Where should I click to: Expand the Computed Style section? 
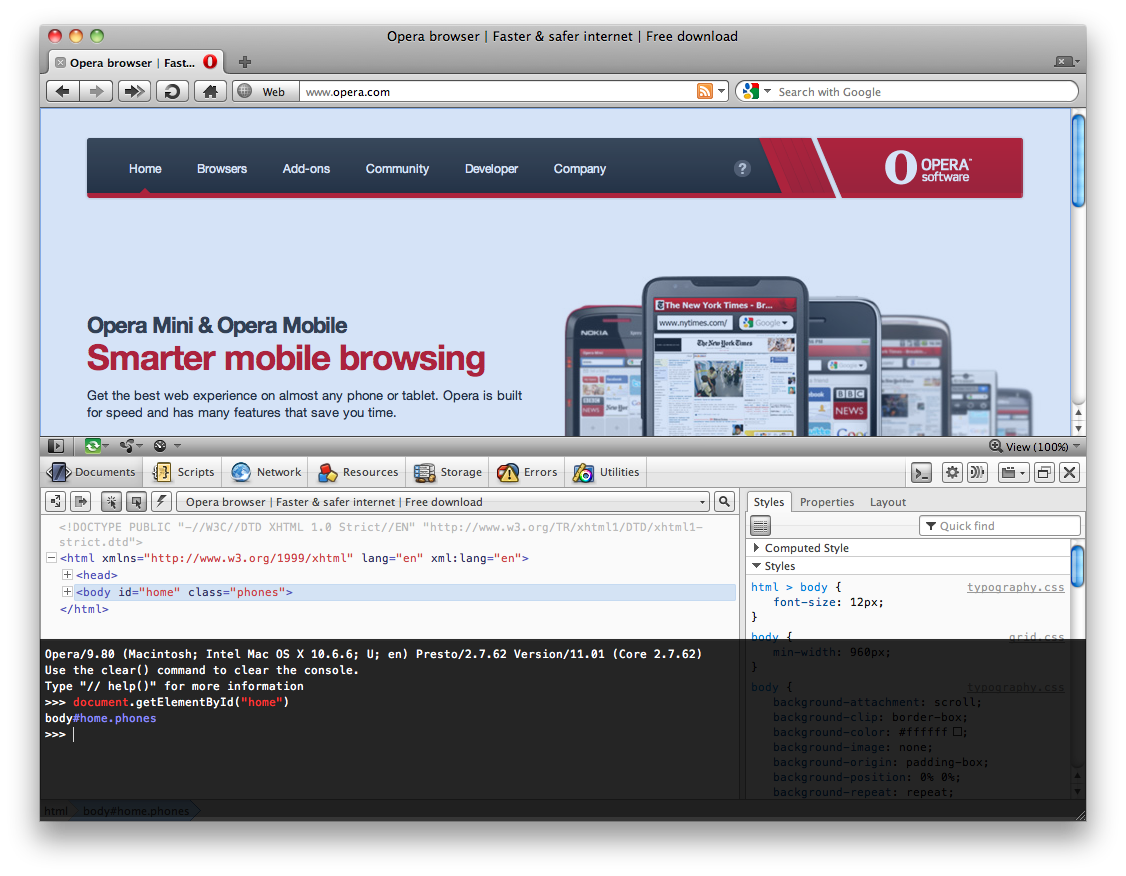pyautogui.click(x=757, y=548)
